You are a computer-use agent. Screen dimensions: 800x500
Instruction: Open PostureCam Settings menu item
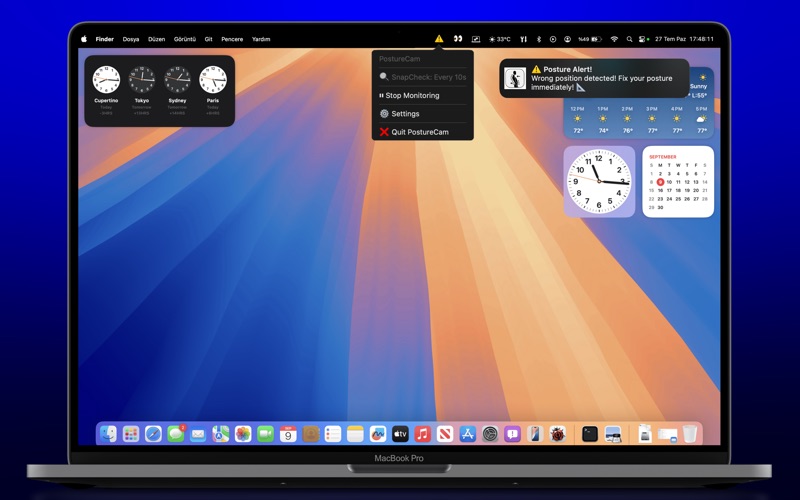405,114
